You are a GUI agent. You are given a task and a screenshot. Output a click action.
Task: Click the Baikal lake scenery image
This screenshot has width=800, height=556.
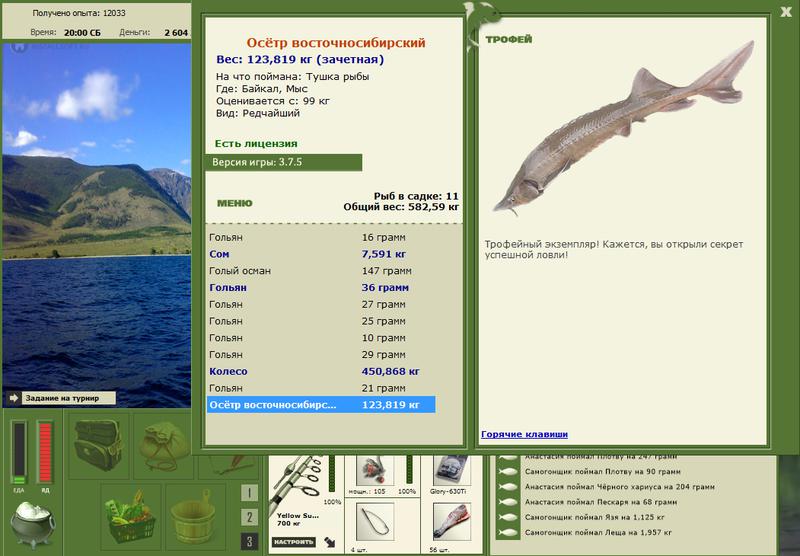[96, 225]
